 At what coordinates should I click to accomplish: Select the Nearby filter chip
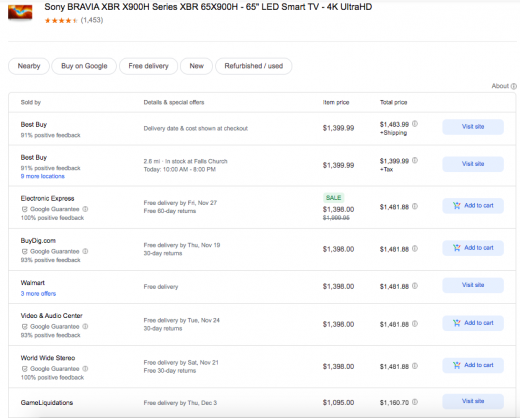(29, 66)
